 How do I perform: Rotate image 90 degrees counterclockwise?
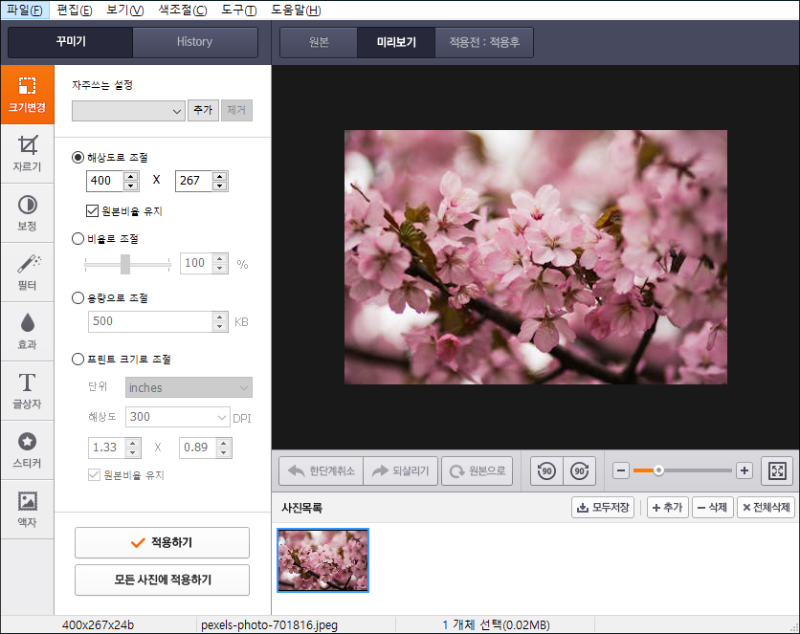click(x=546, y=471)
